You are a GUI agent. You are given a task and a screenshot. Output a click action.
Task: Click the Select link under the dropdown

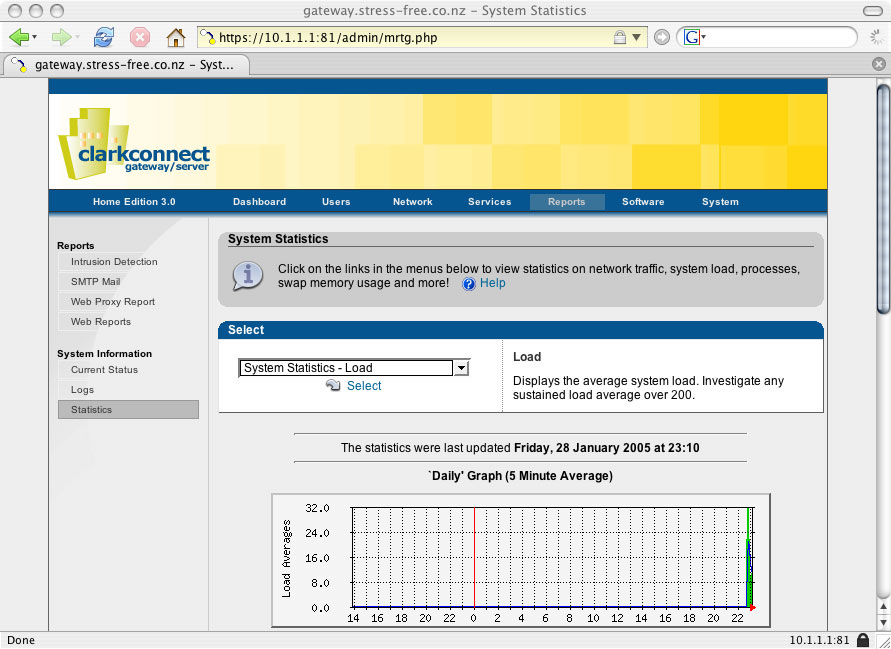(364, 386)
